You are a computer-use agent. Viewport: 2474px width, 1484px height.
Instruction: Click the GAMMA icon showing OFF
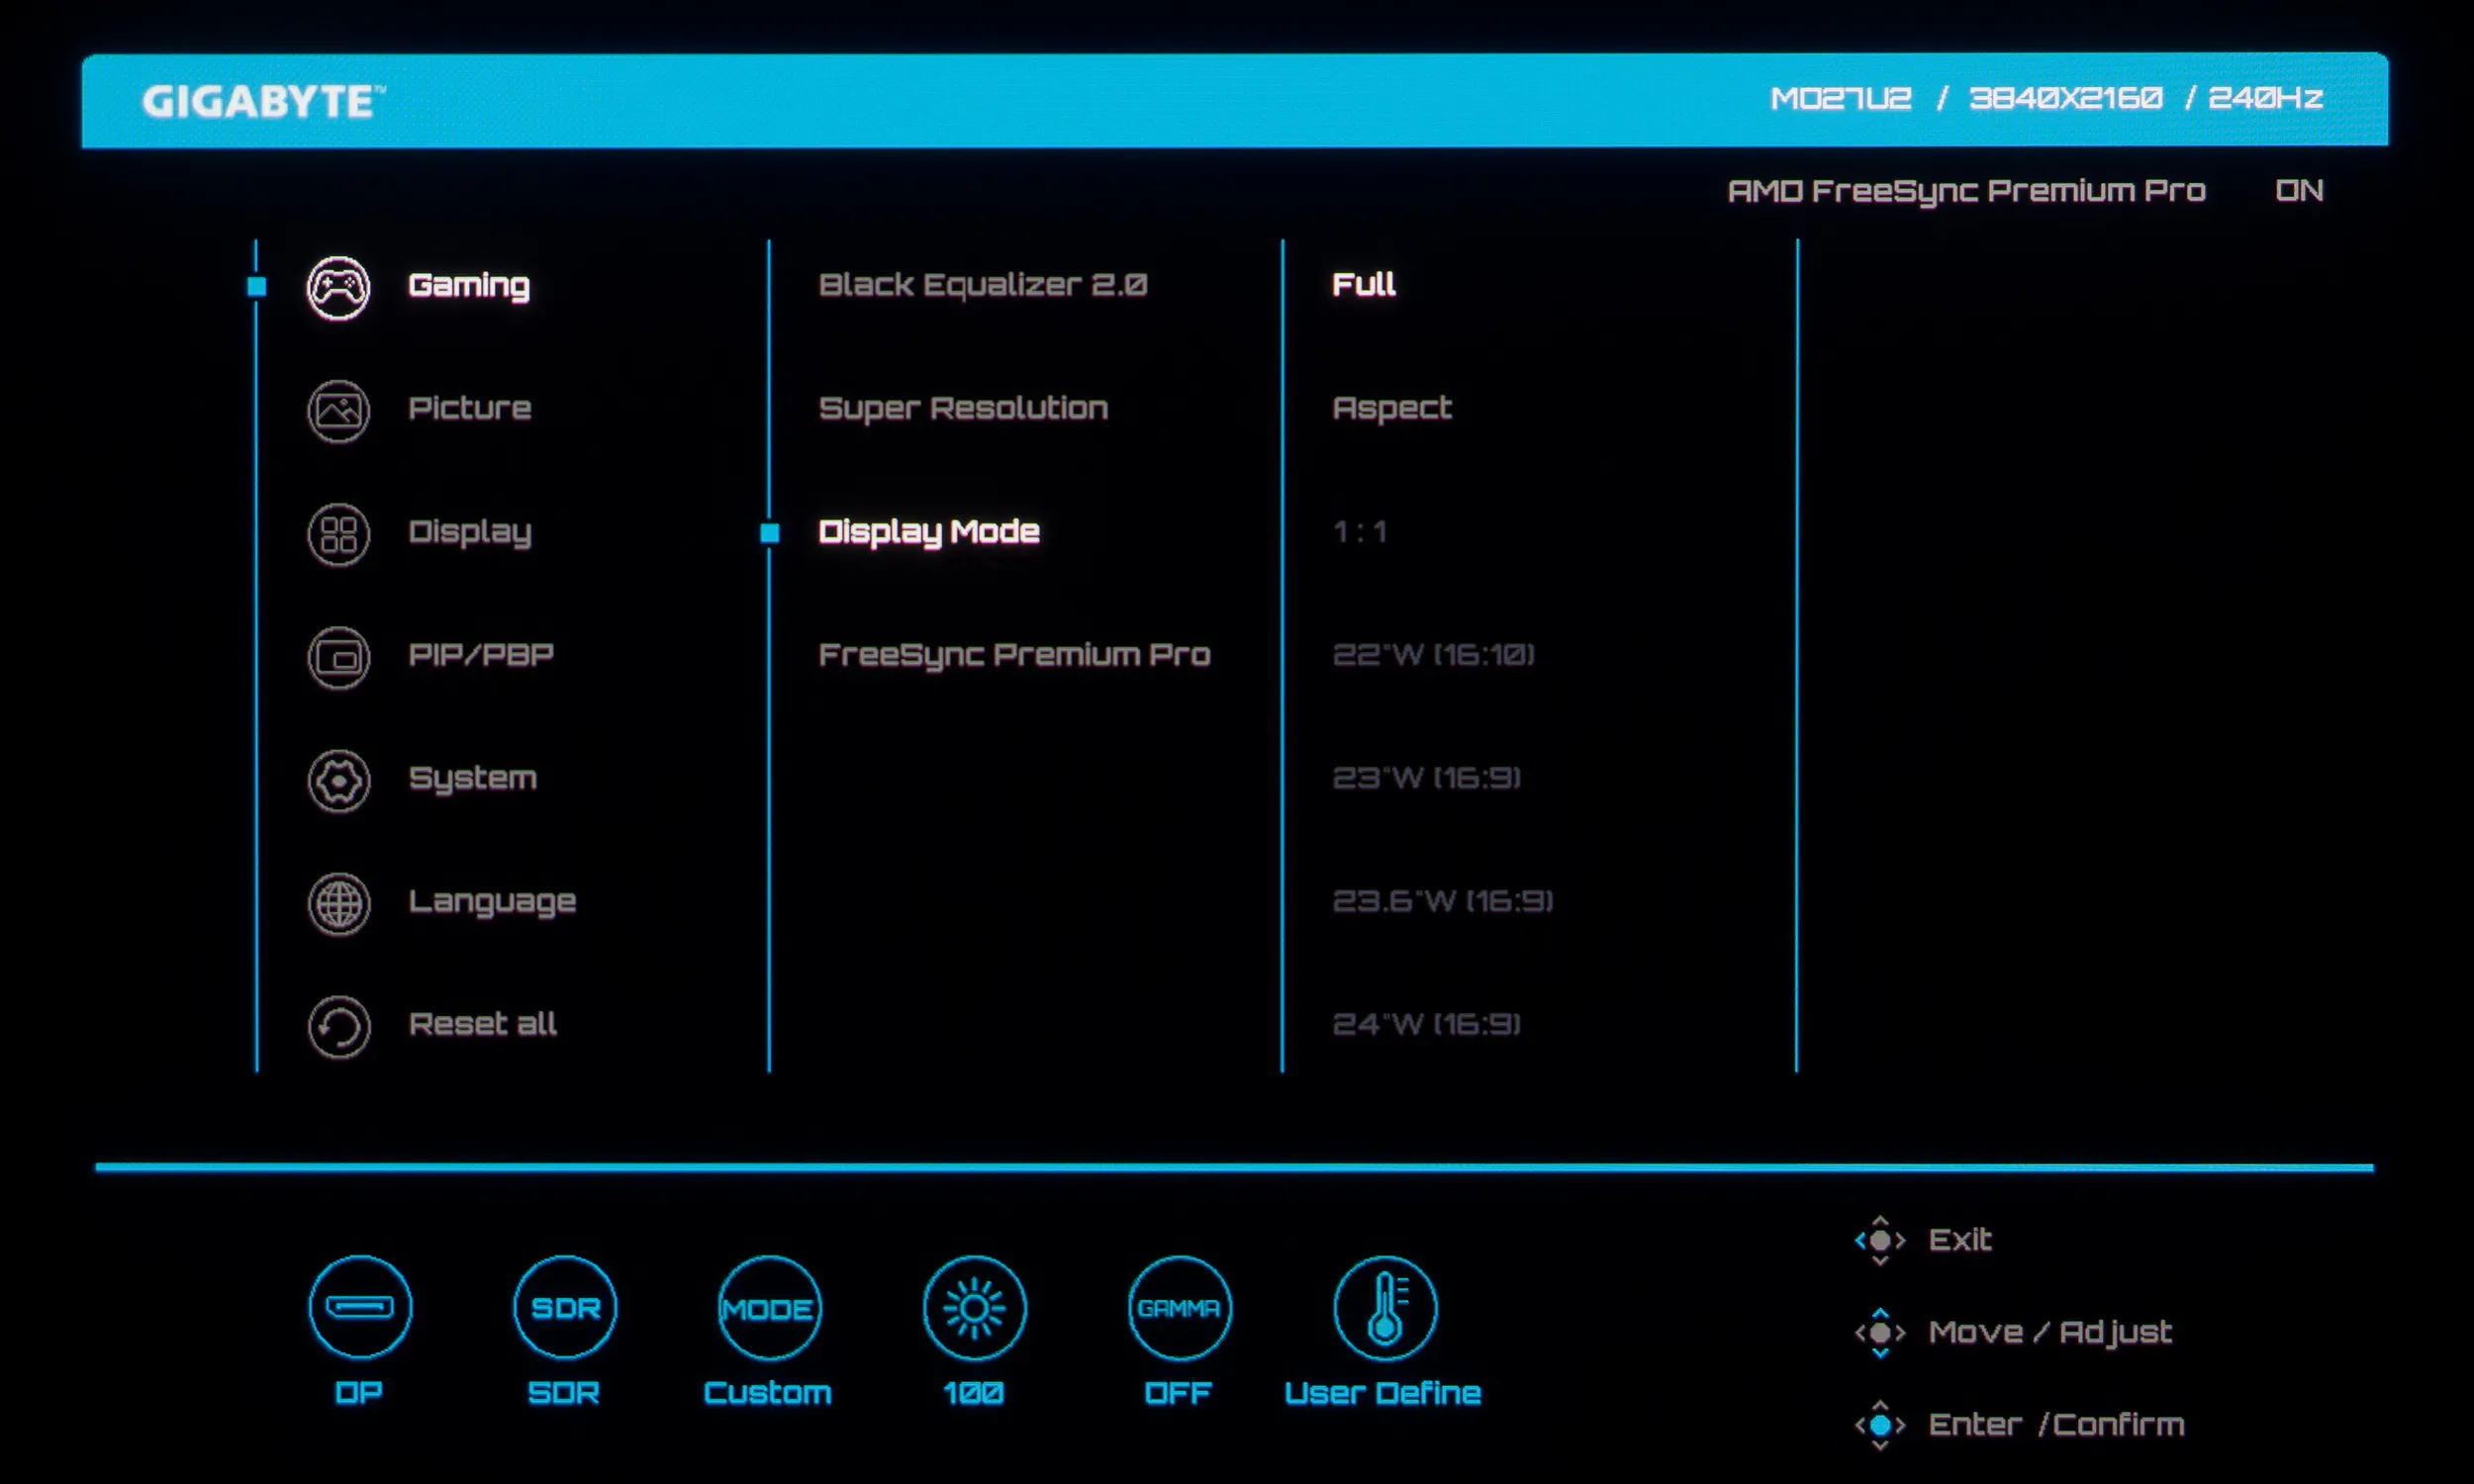click(1179, 1307)
